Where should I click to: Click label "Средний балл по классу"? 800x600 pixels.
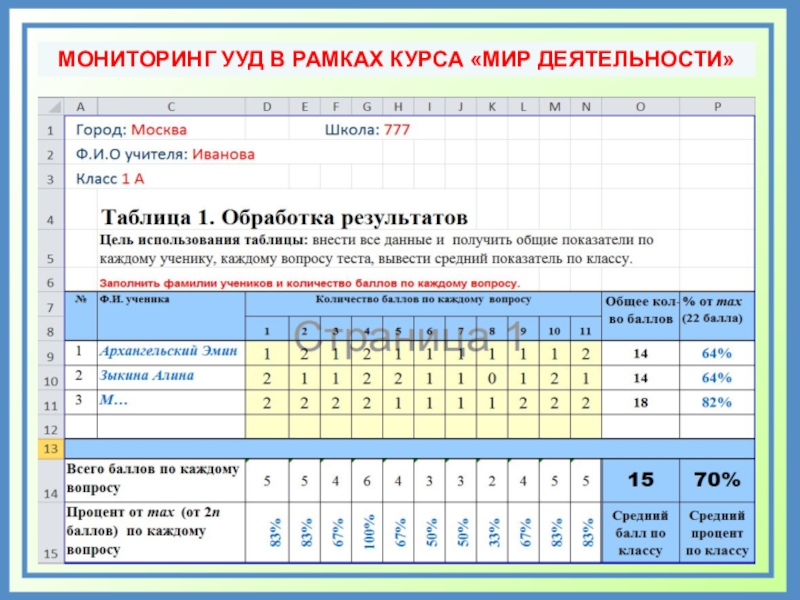pyautogui.click(x=640, y=533)
